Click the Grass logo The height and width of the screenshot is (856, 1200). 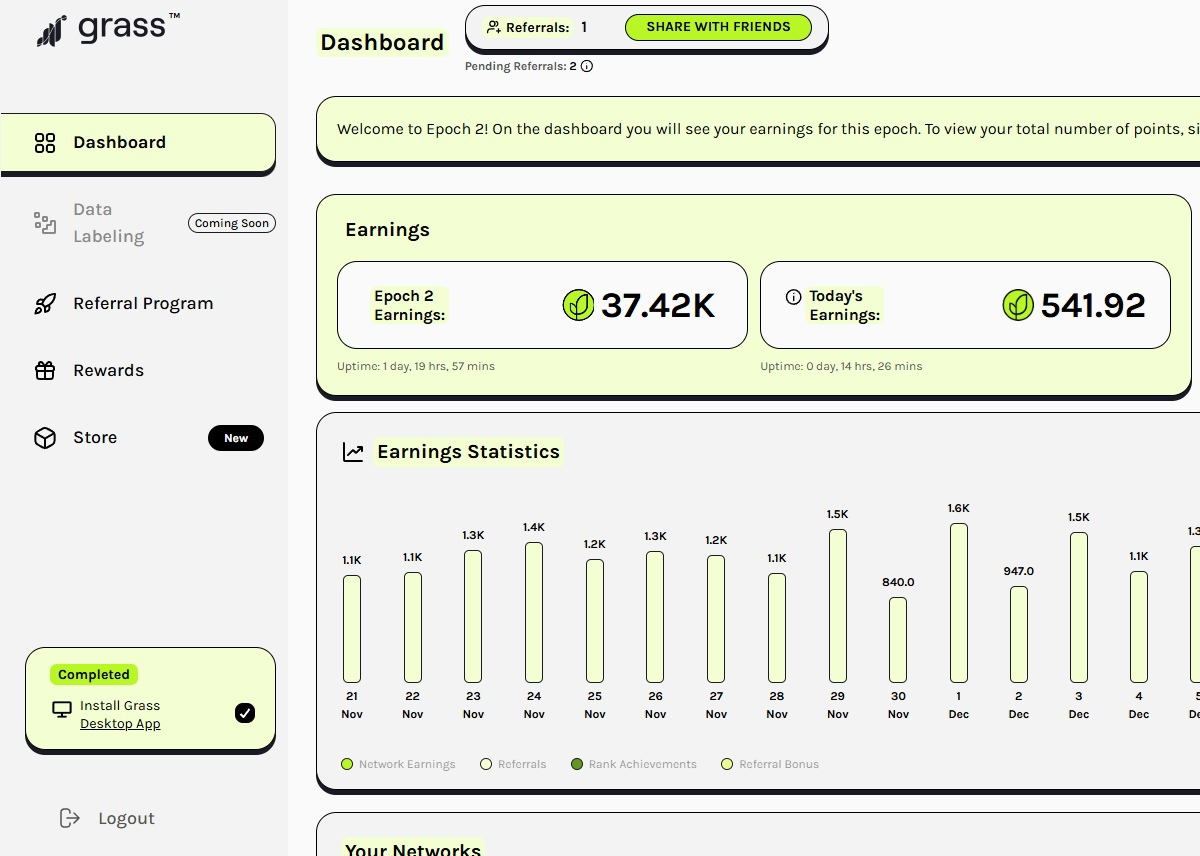[108, 28]
